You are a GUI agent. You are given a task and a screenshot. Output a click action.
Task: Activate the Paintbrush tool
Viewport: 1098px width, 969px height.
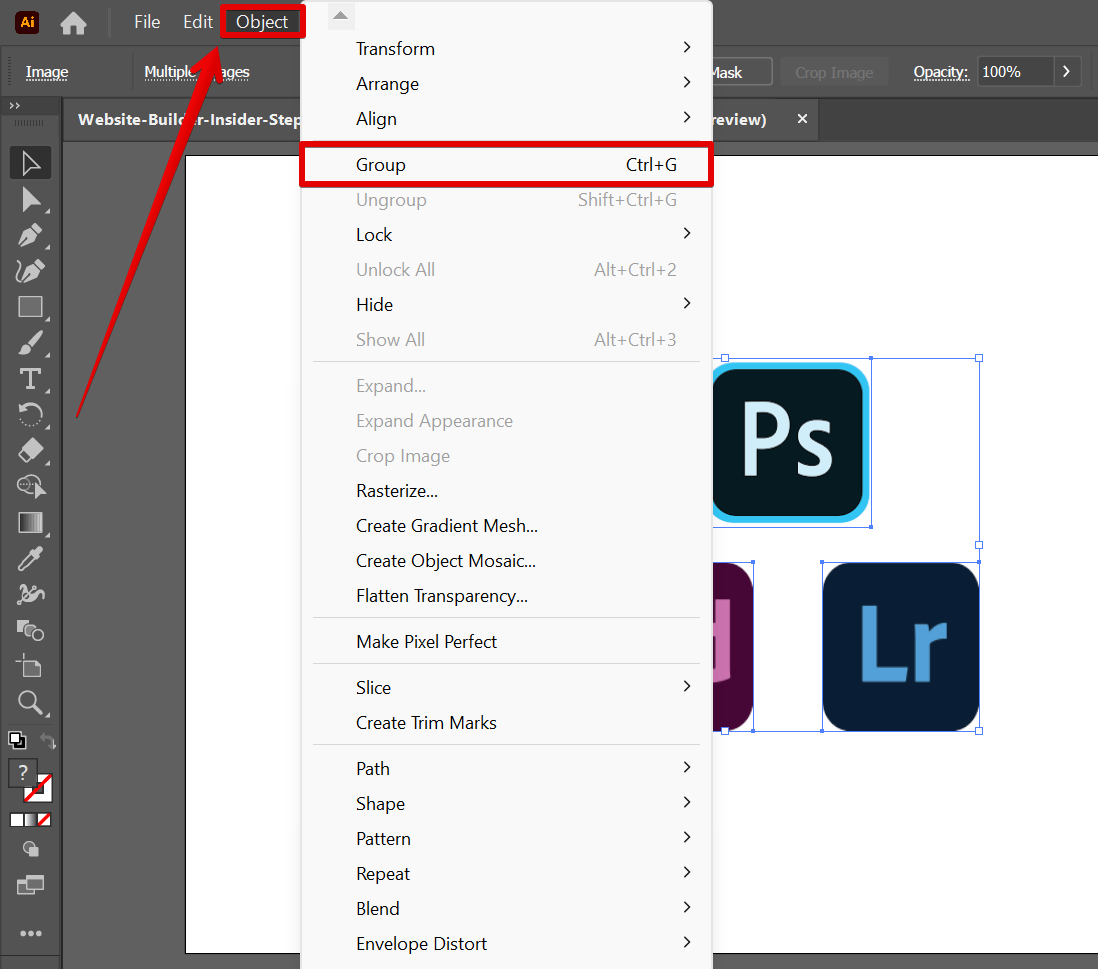pyautogui.click(x=30, y=343)
